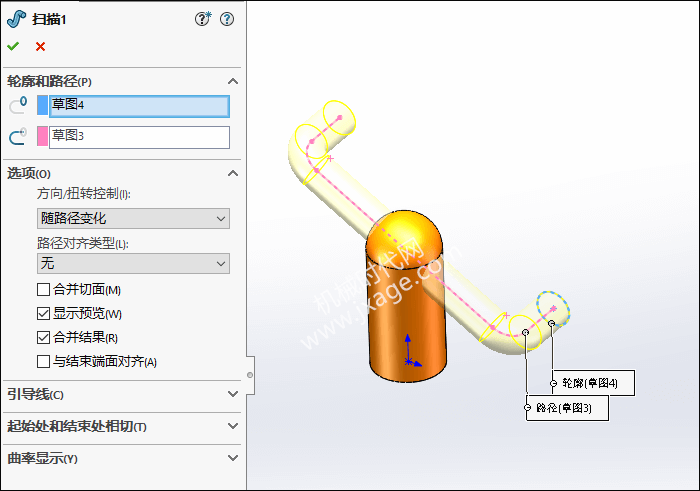Viewport: 700px width, 491px height.
Task: Expand the 起始处和结束处相切(T) section
Action: coord(233,426)
